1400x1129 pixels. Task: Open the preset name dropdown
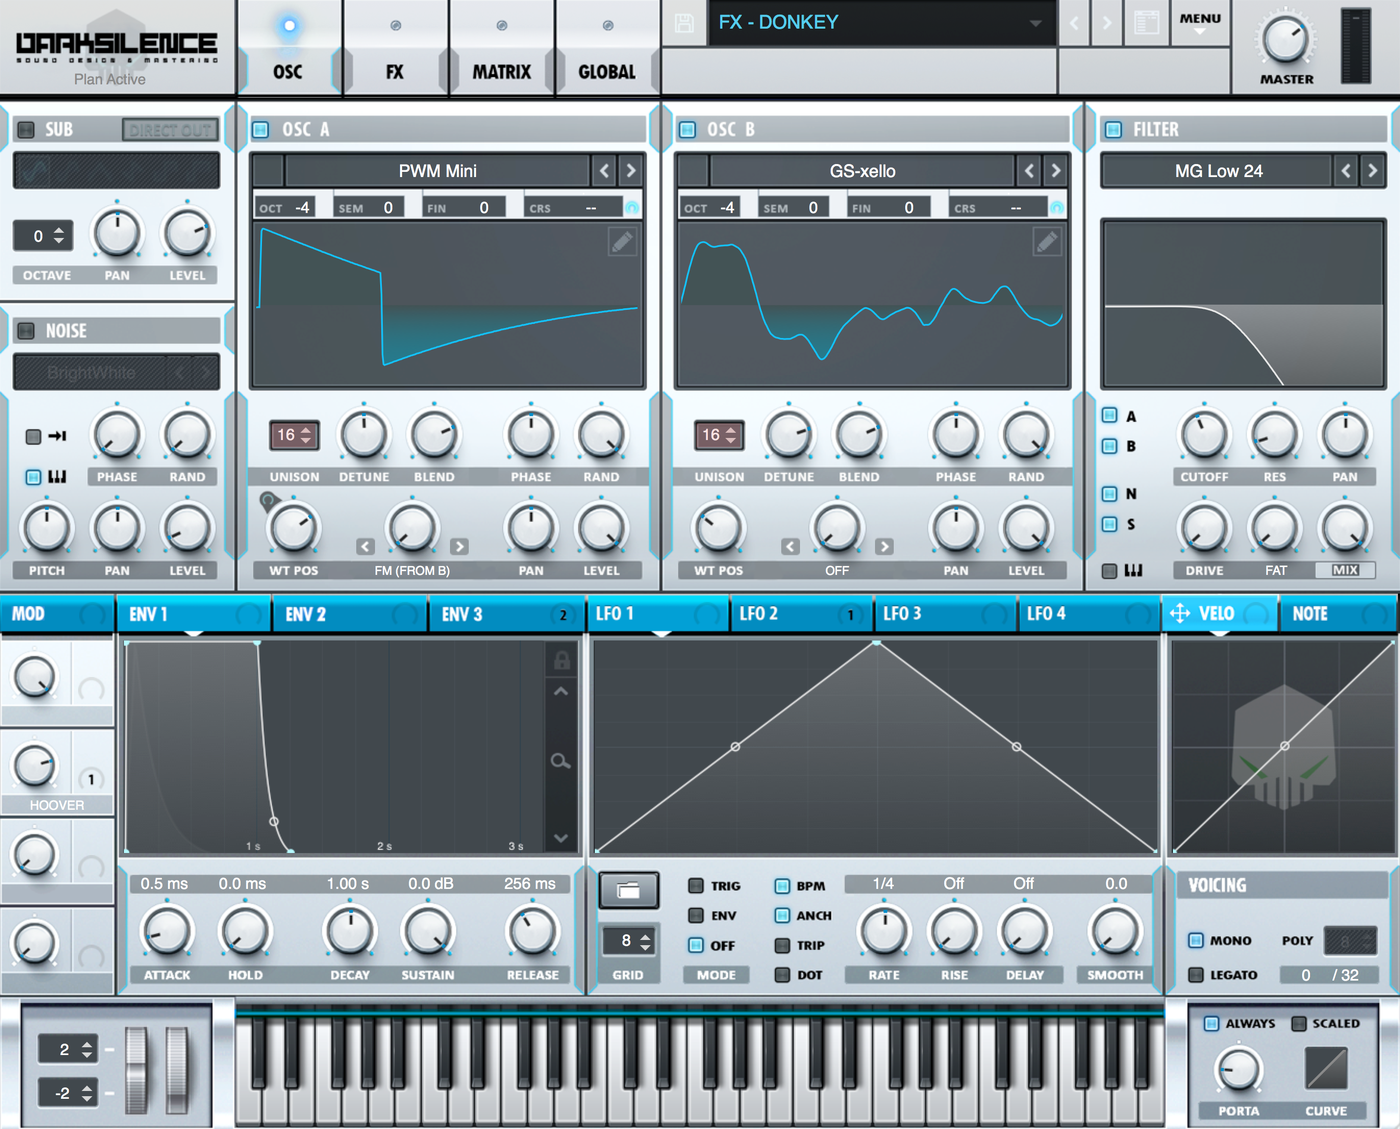click(x=1036, y=23)
